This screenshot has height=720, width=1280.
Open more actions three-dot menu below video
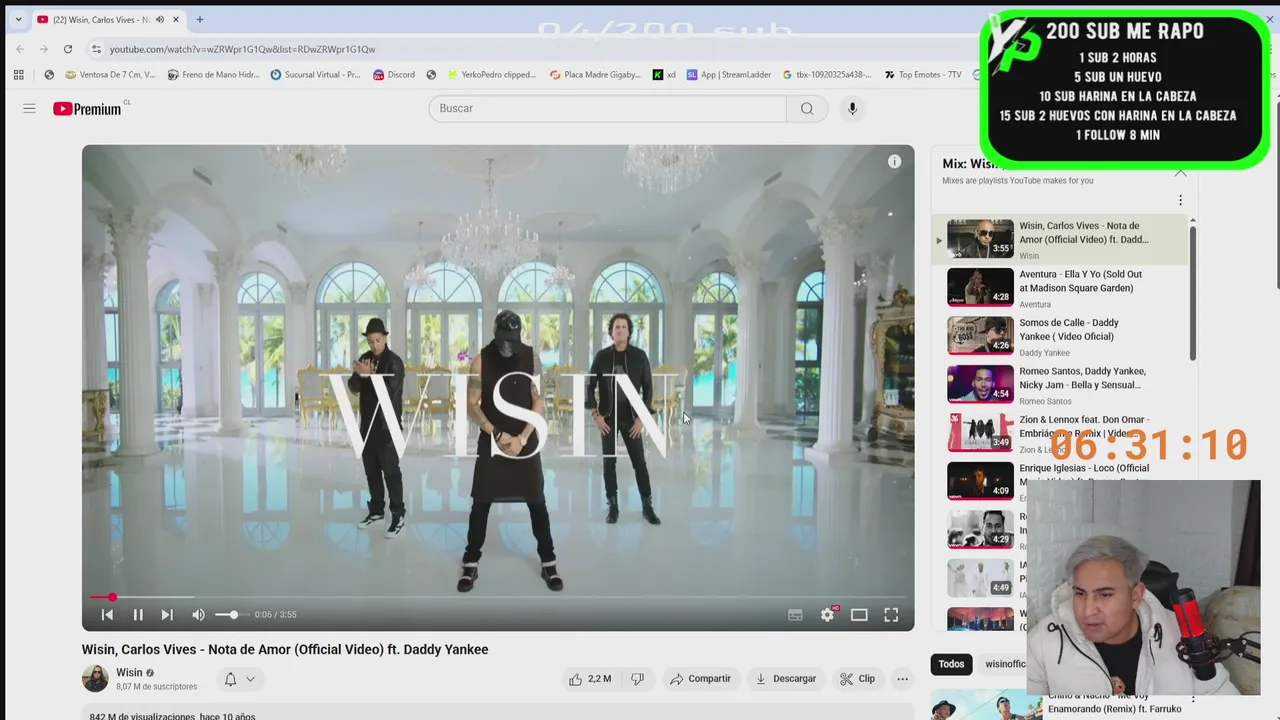[902, 679]
